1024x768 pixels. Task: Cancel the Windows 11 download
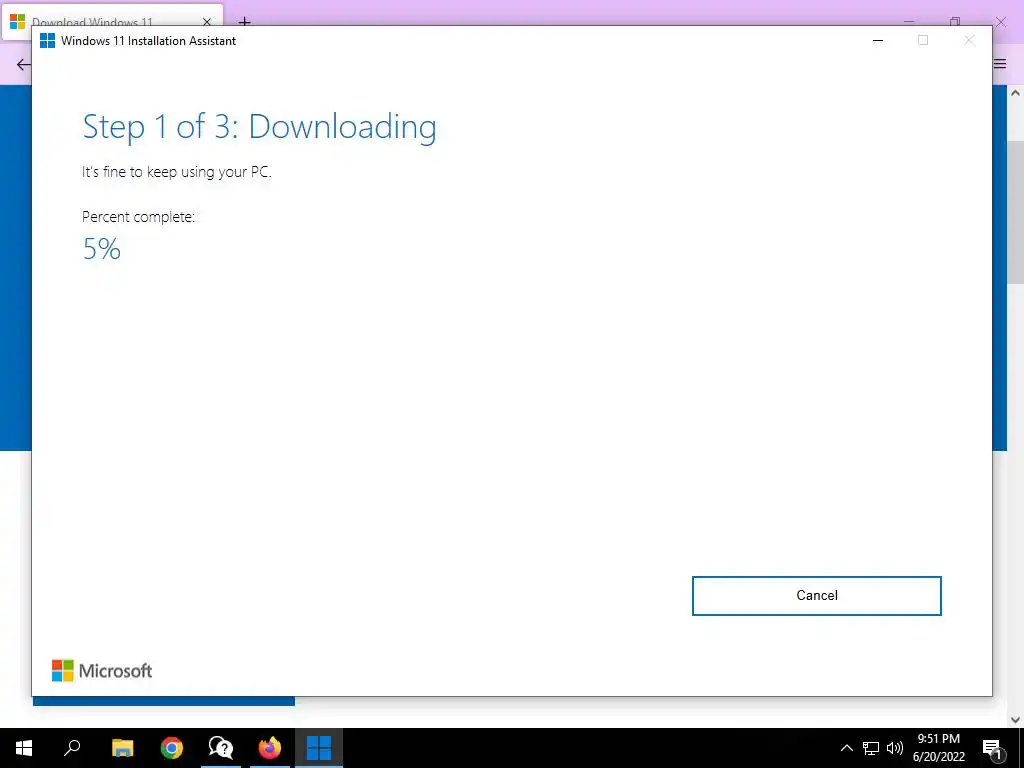coord(816,596)
